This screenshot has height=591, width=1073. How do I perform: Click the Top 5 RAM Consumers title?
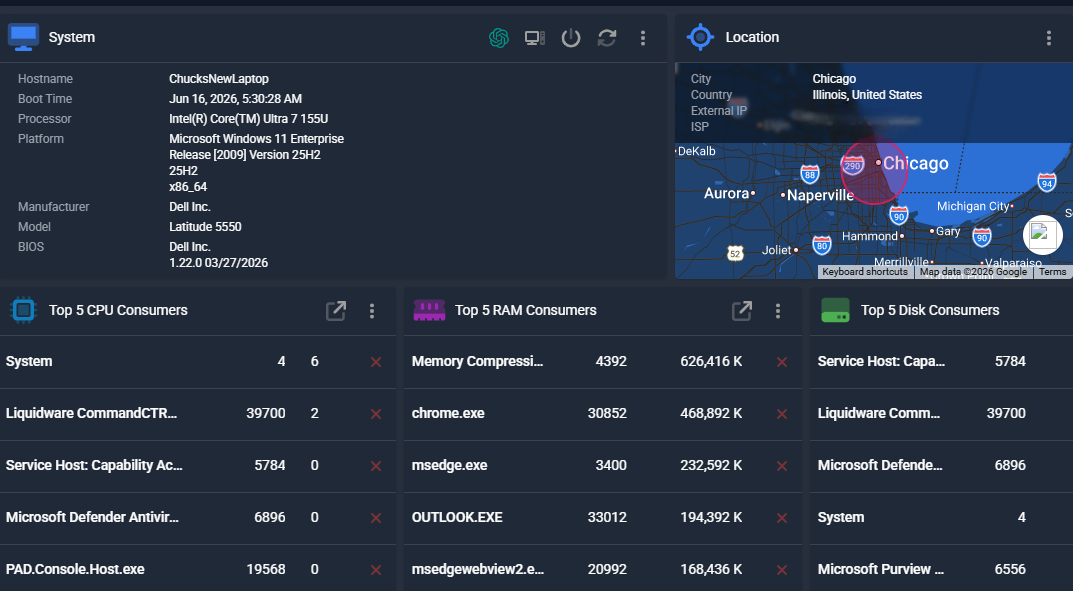tap(526, 310)
